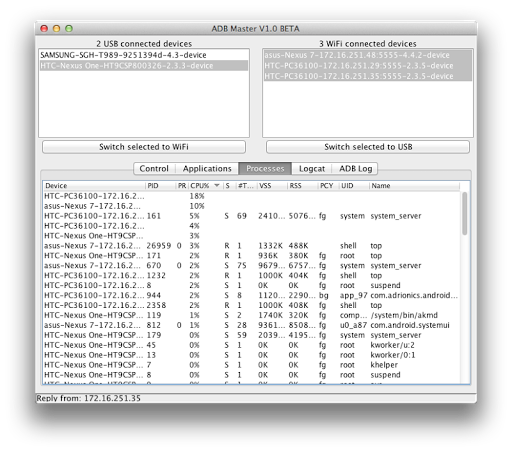The width and height of the screenshot is (512, 452).
Task: Show the ADB Log tab
Action: tap(355, 169)
